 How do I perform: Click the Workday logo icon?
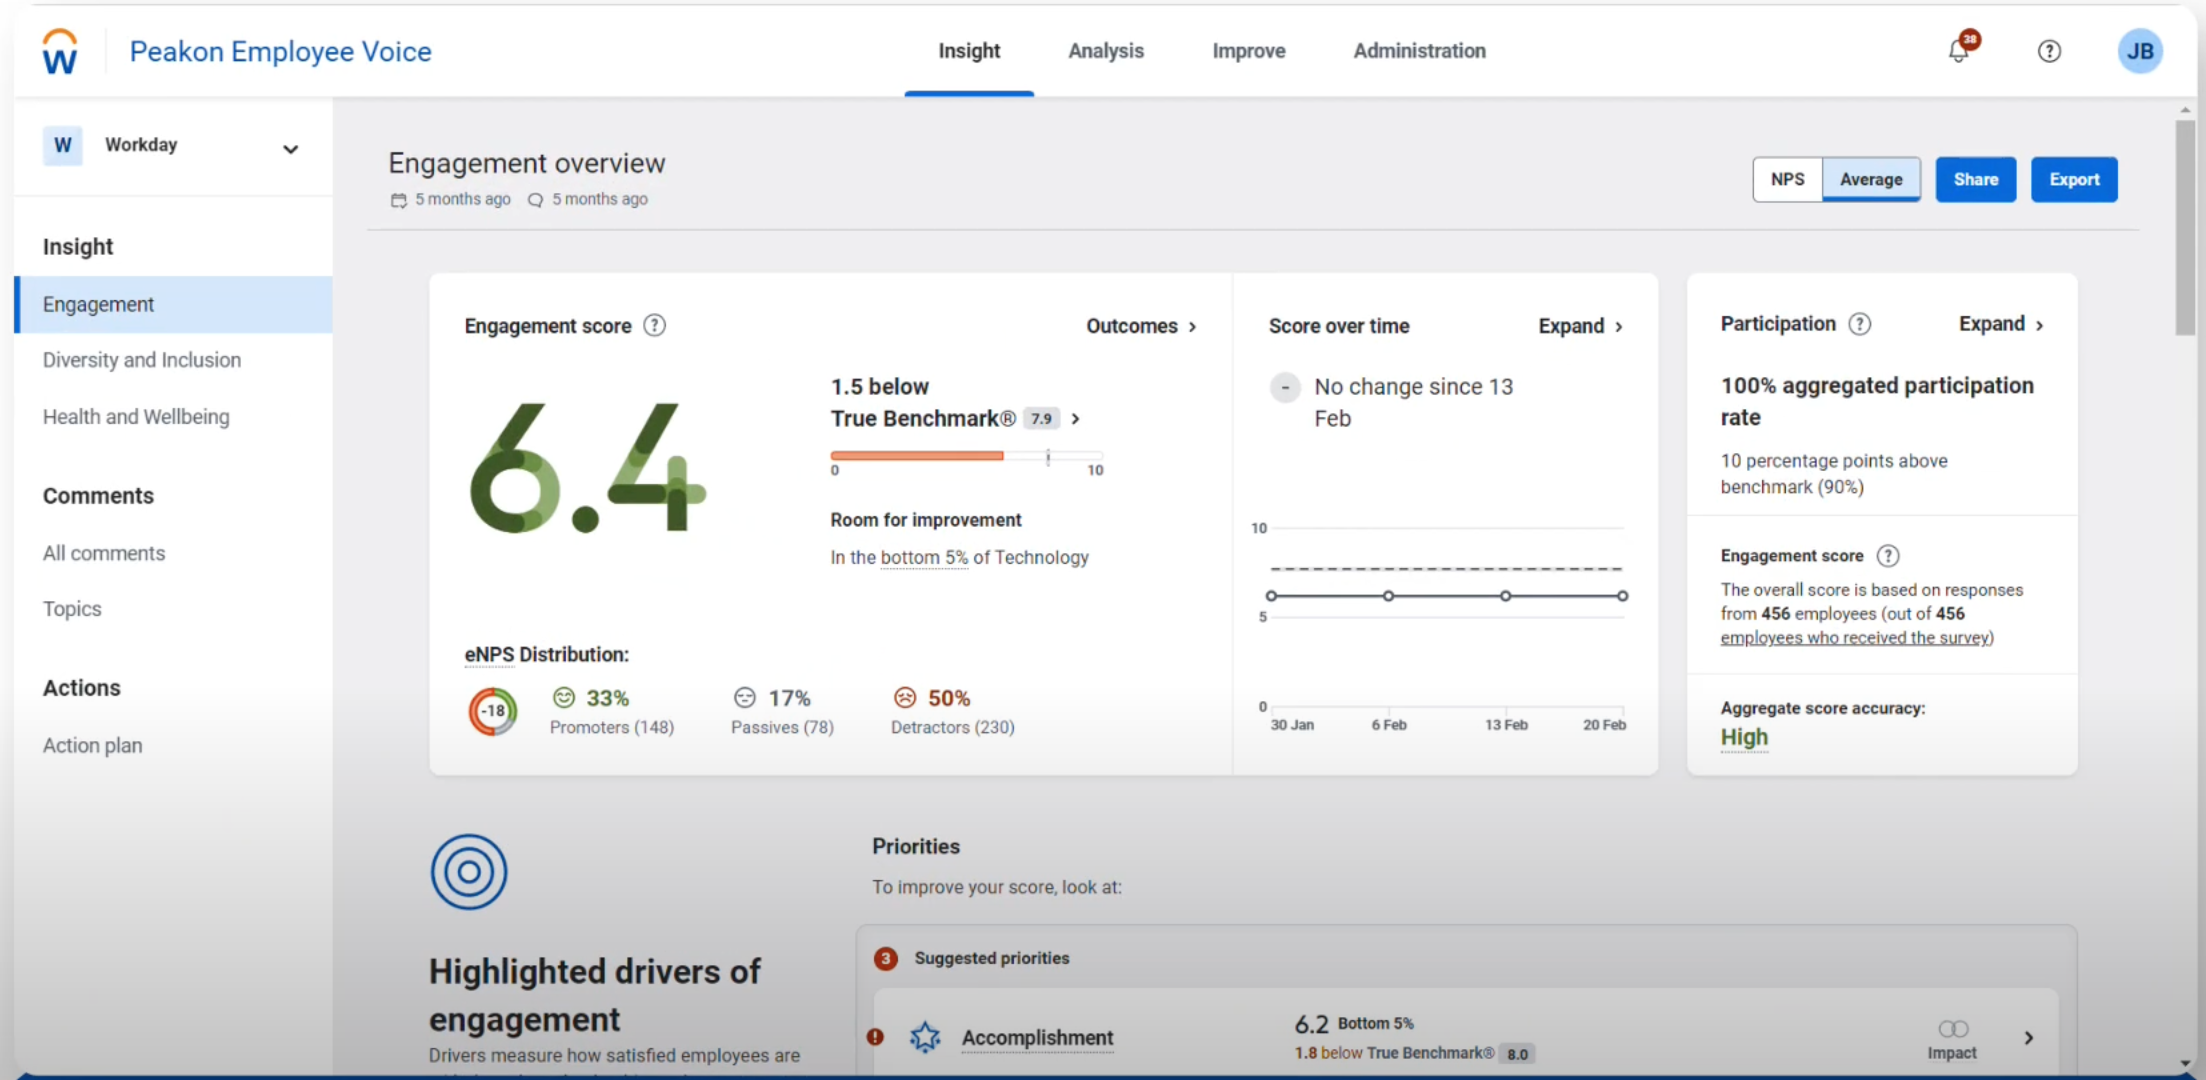point(58,50)
